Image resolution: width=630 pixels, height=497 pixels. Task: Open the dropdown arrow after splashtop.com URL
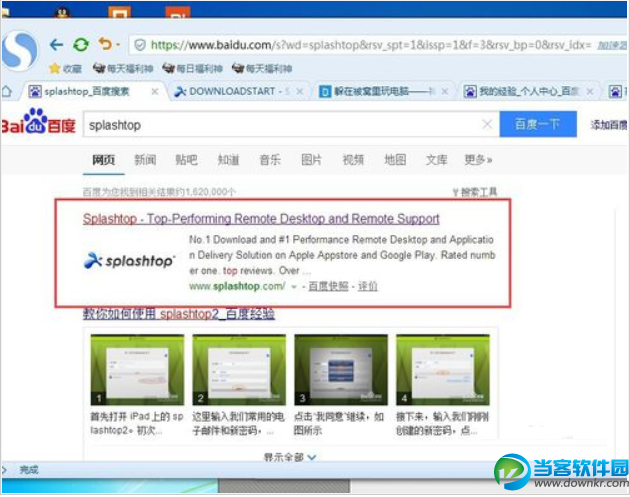[294, 287]
